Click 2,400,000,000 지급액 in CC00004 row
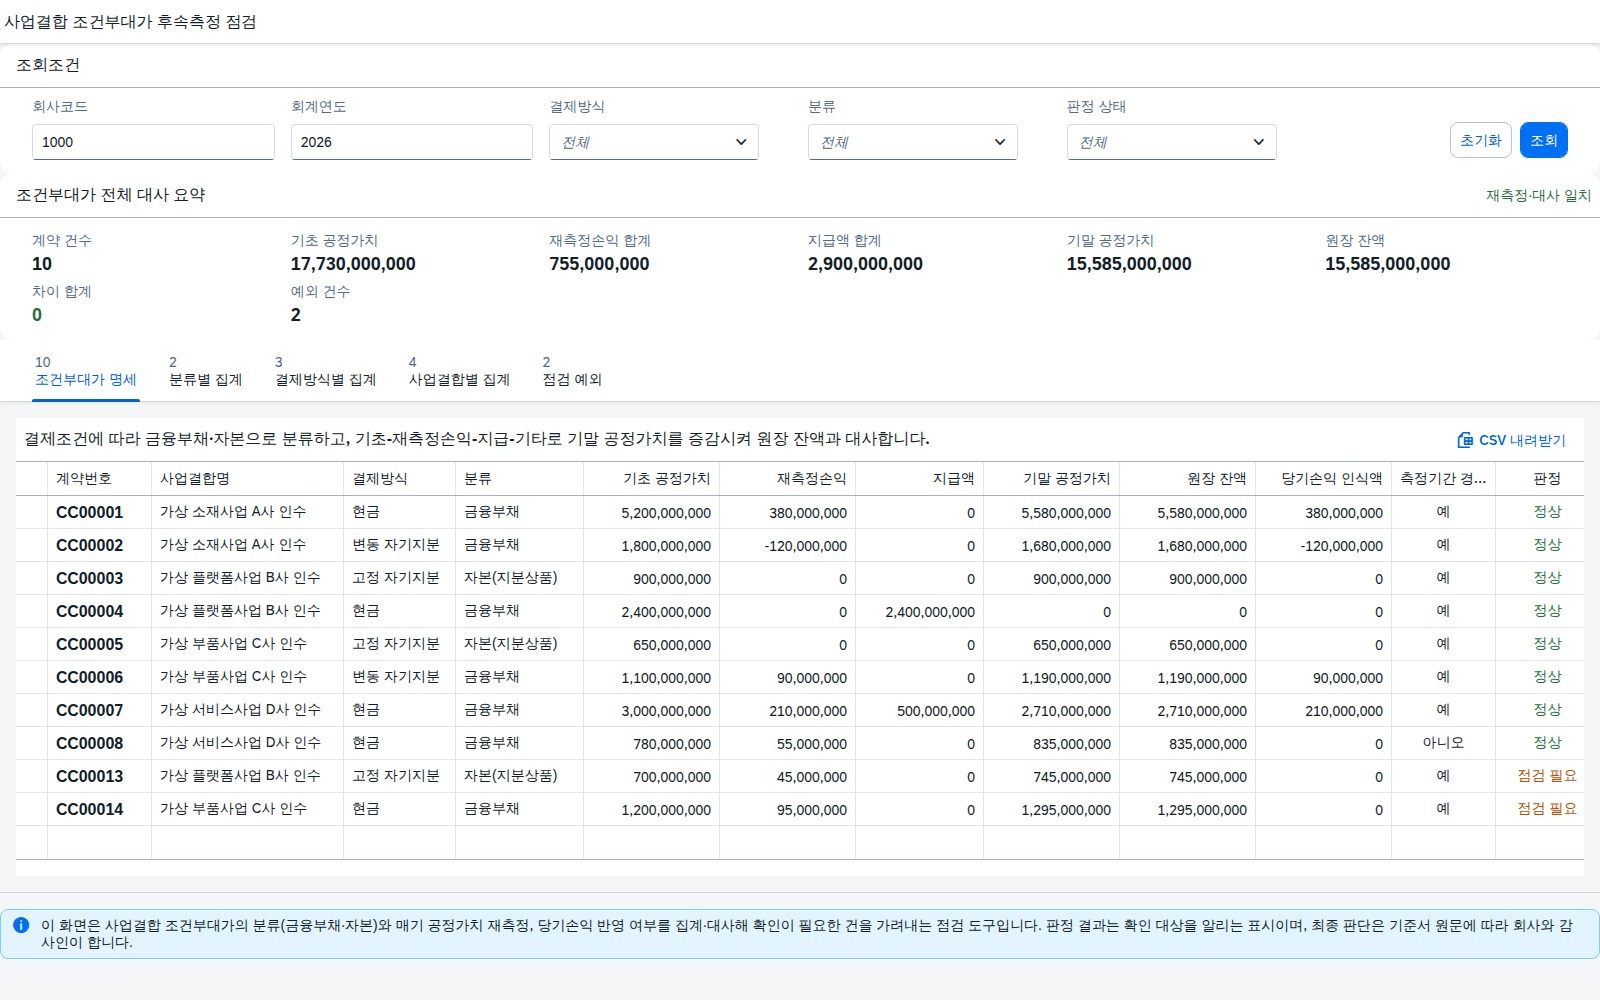This screenshot has height=1000, width=1600. pyautogui.click(x=930, y=612)
